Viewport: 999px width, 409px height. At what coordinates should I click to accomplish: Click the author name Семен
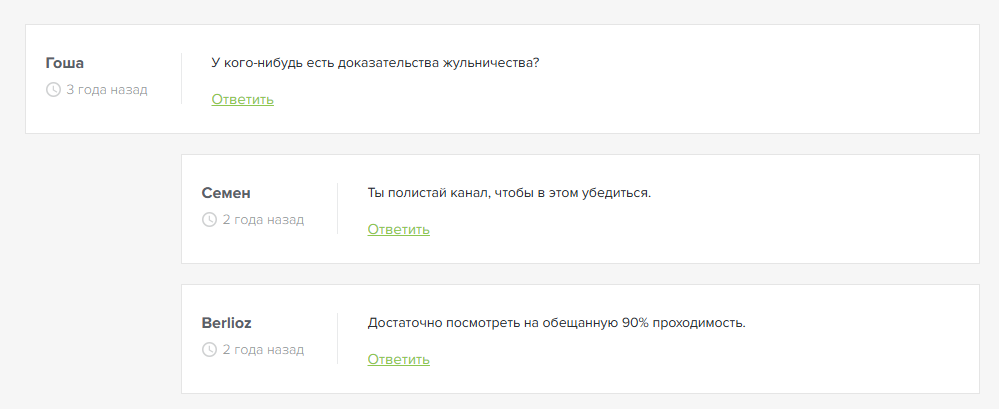(226, 193)
